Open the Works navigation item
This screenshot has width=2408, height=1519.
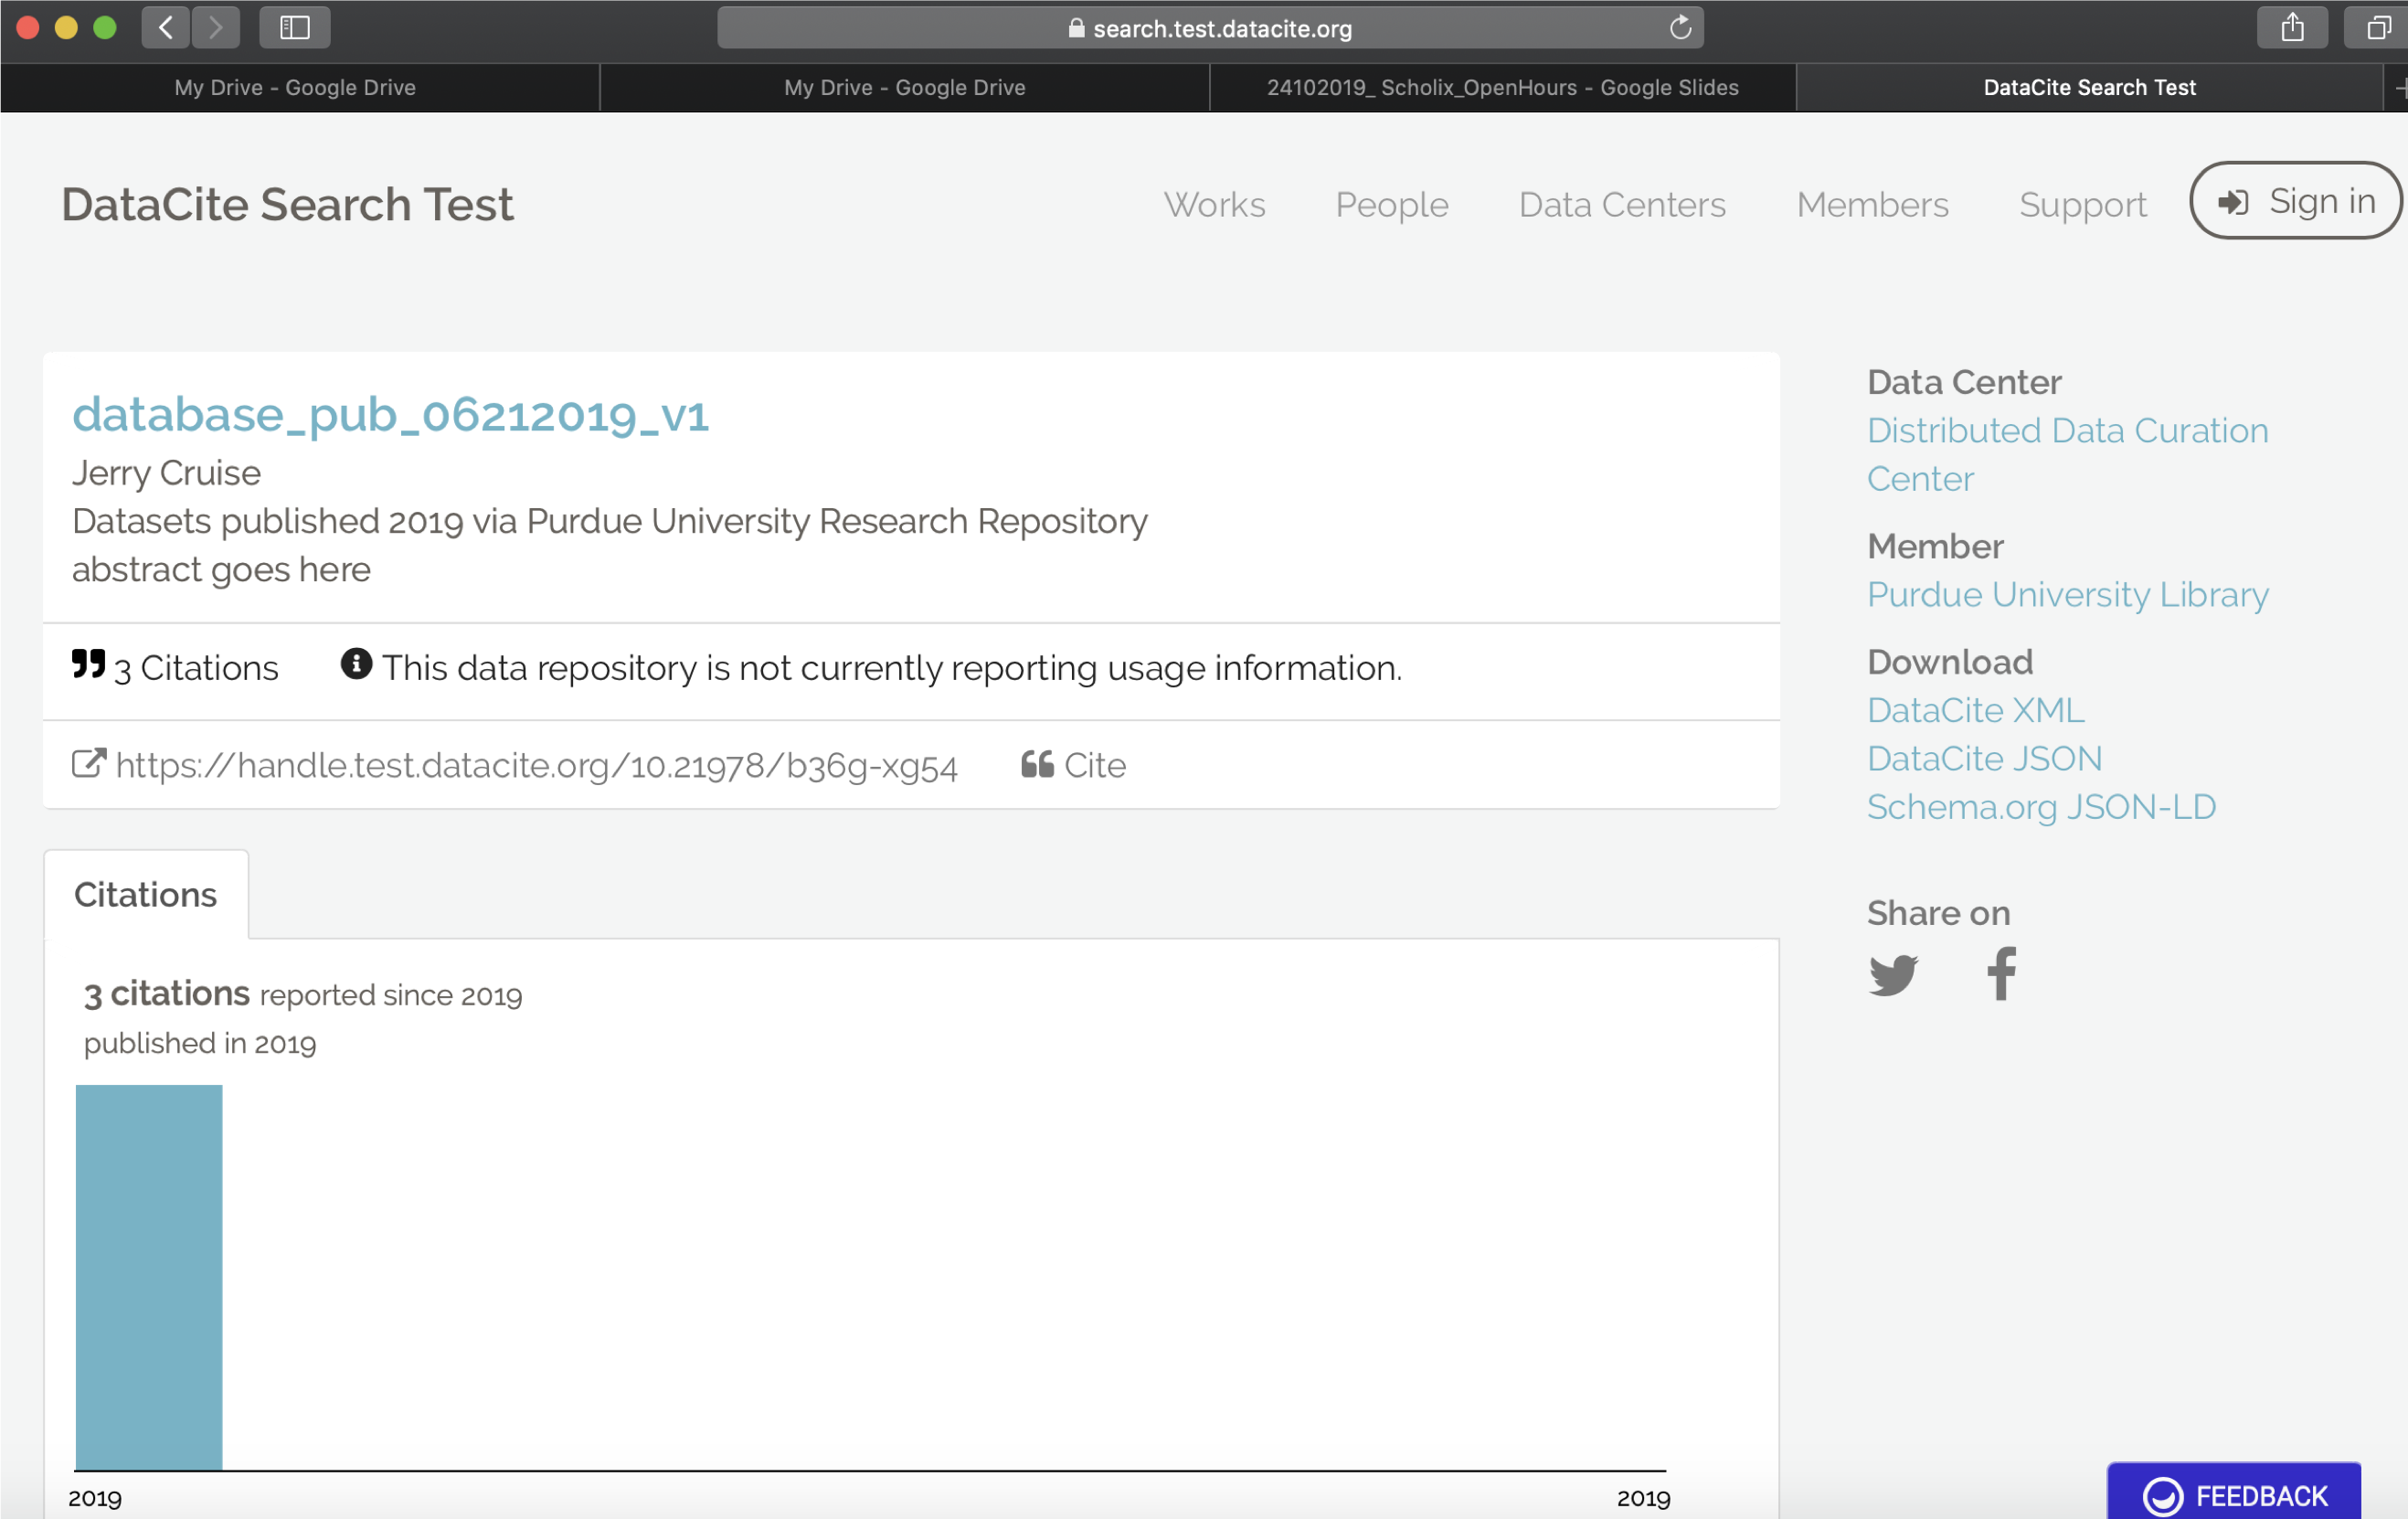point(1214,204)
